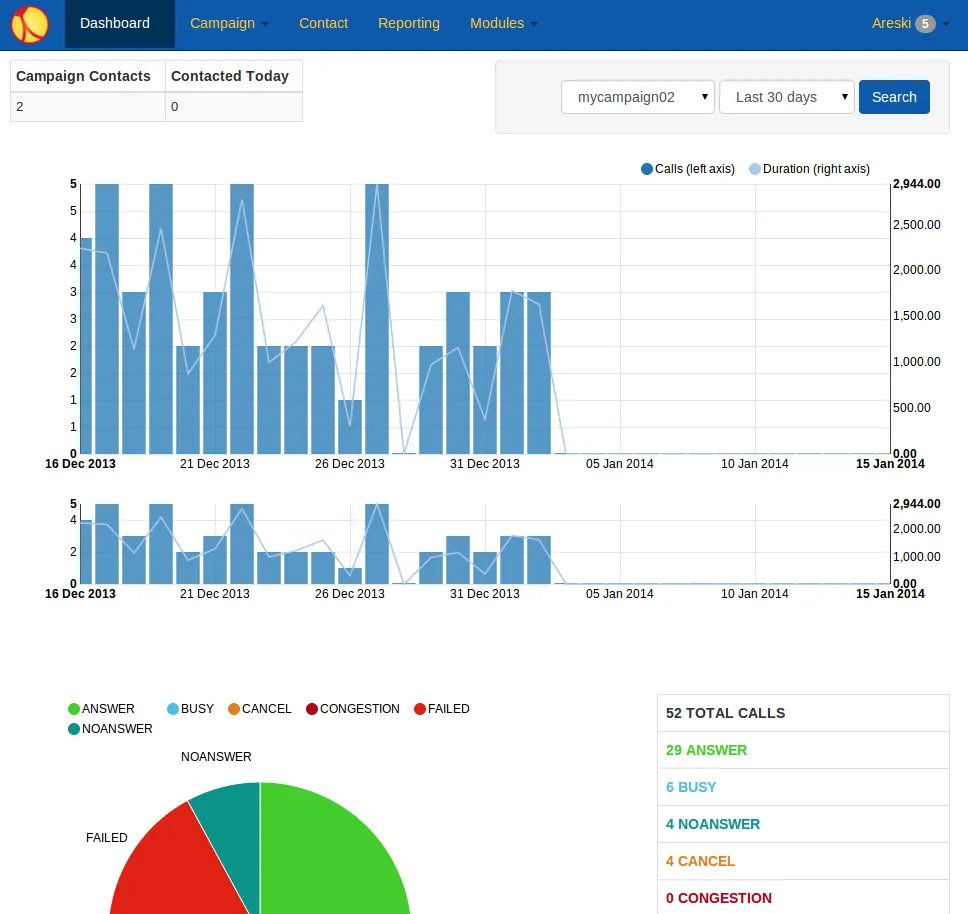Go to the Contact page
Viewport: 968px width, 914px height.
(x=323, y=23)
